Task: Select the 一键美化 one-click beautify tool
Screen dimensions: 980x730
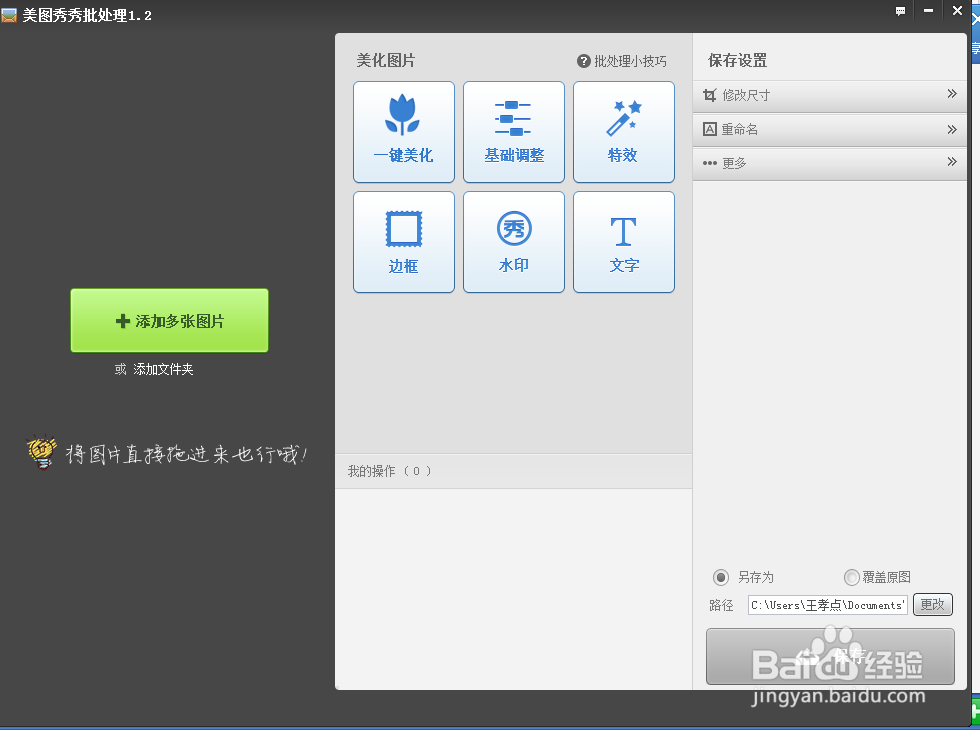Action: 403,131
